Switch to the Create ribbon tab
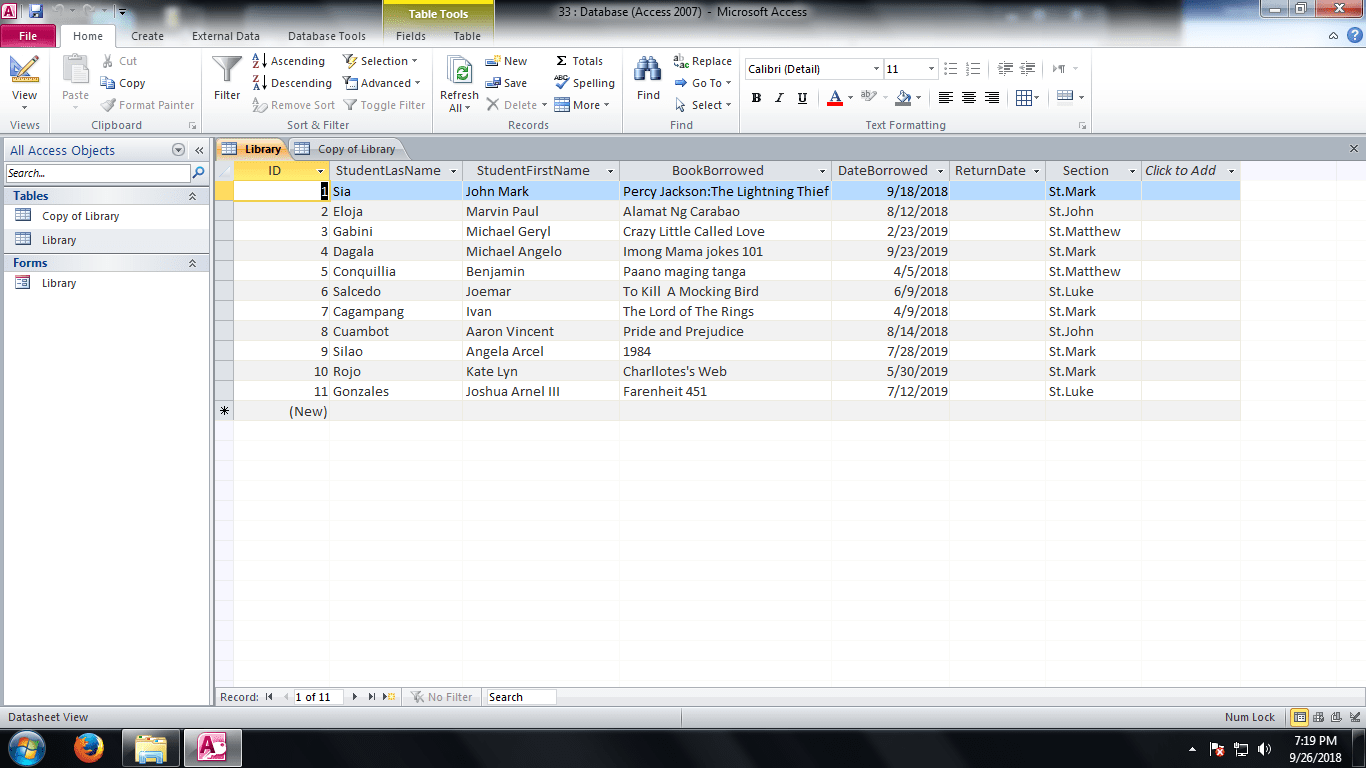Screen dimensions: 1366x768 tap(147, 36)
